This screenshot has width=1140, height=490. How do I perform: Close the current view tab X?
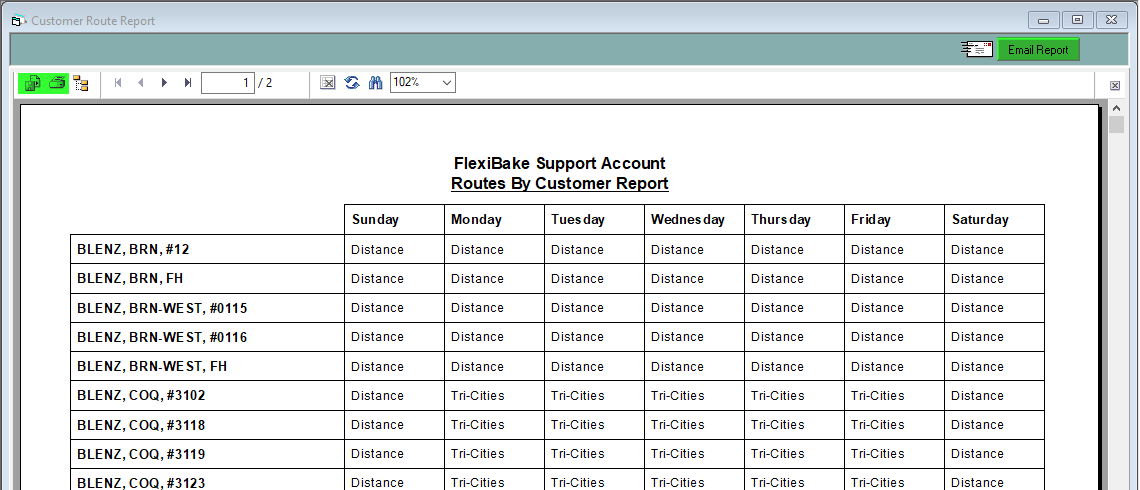[x=1115, y=86]
